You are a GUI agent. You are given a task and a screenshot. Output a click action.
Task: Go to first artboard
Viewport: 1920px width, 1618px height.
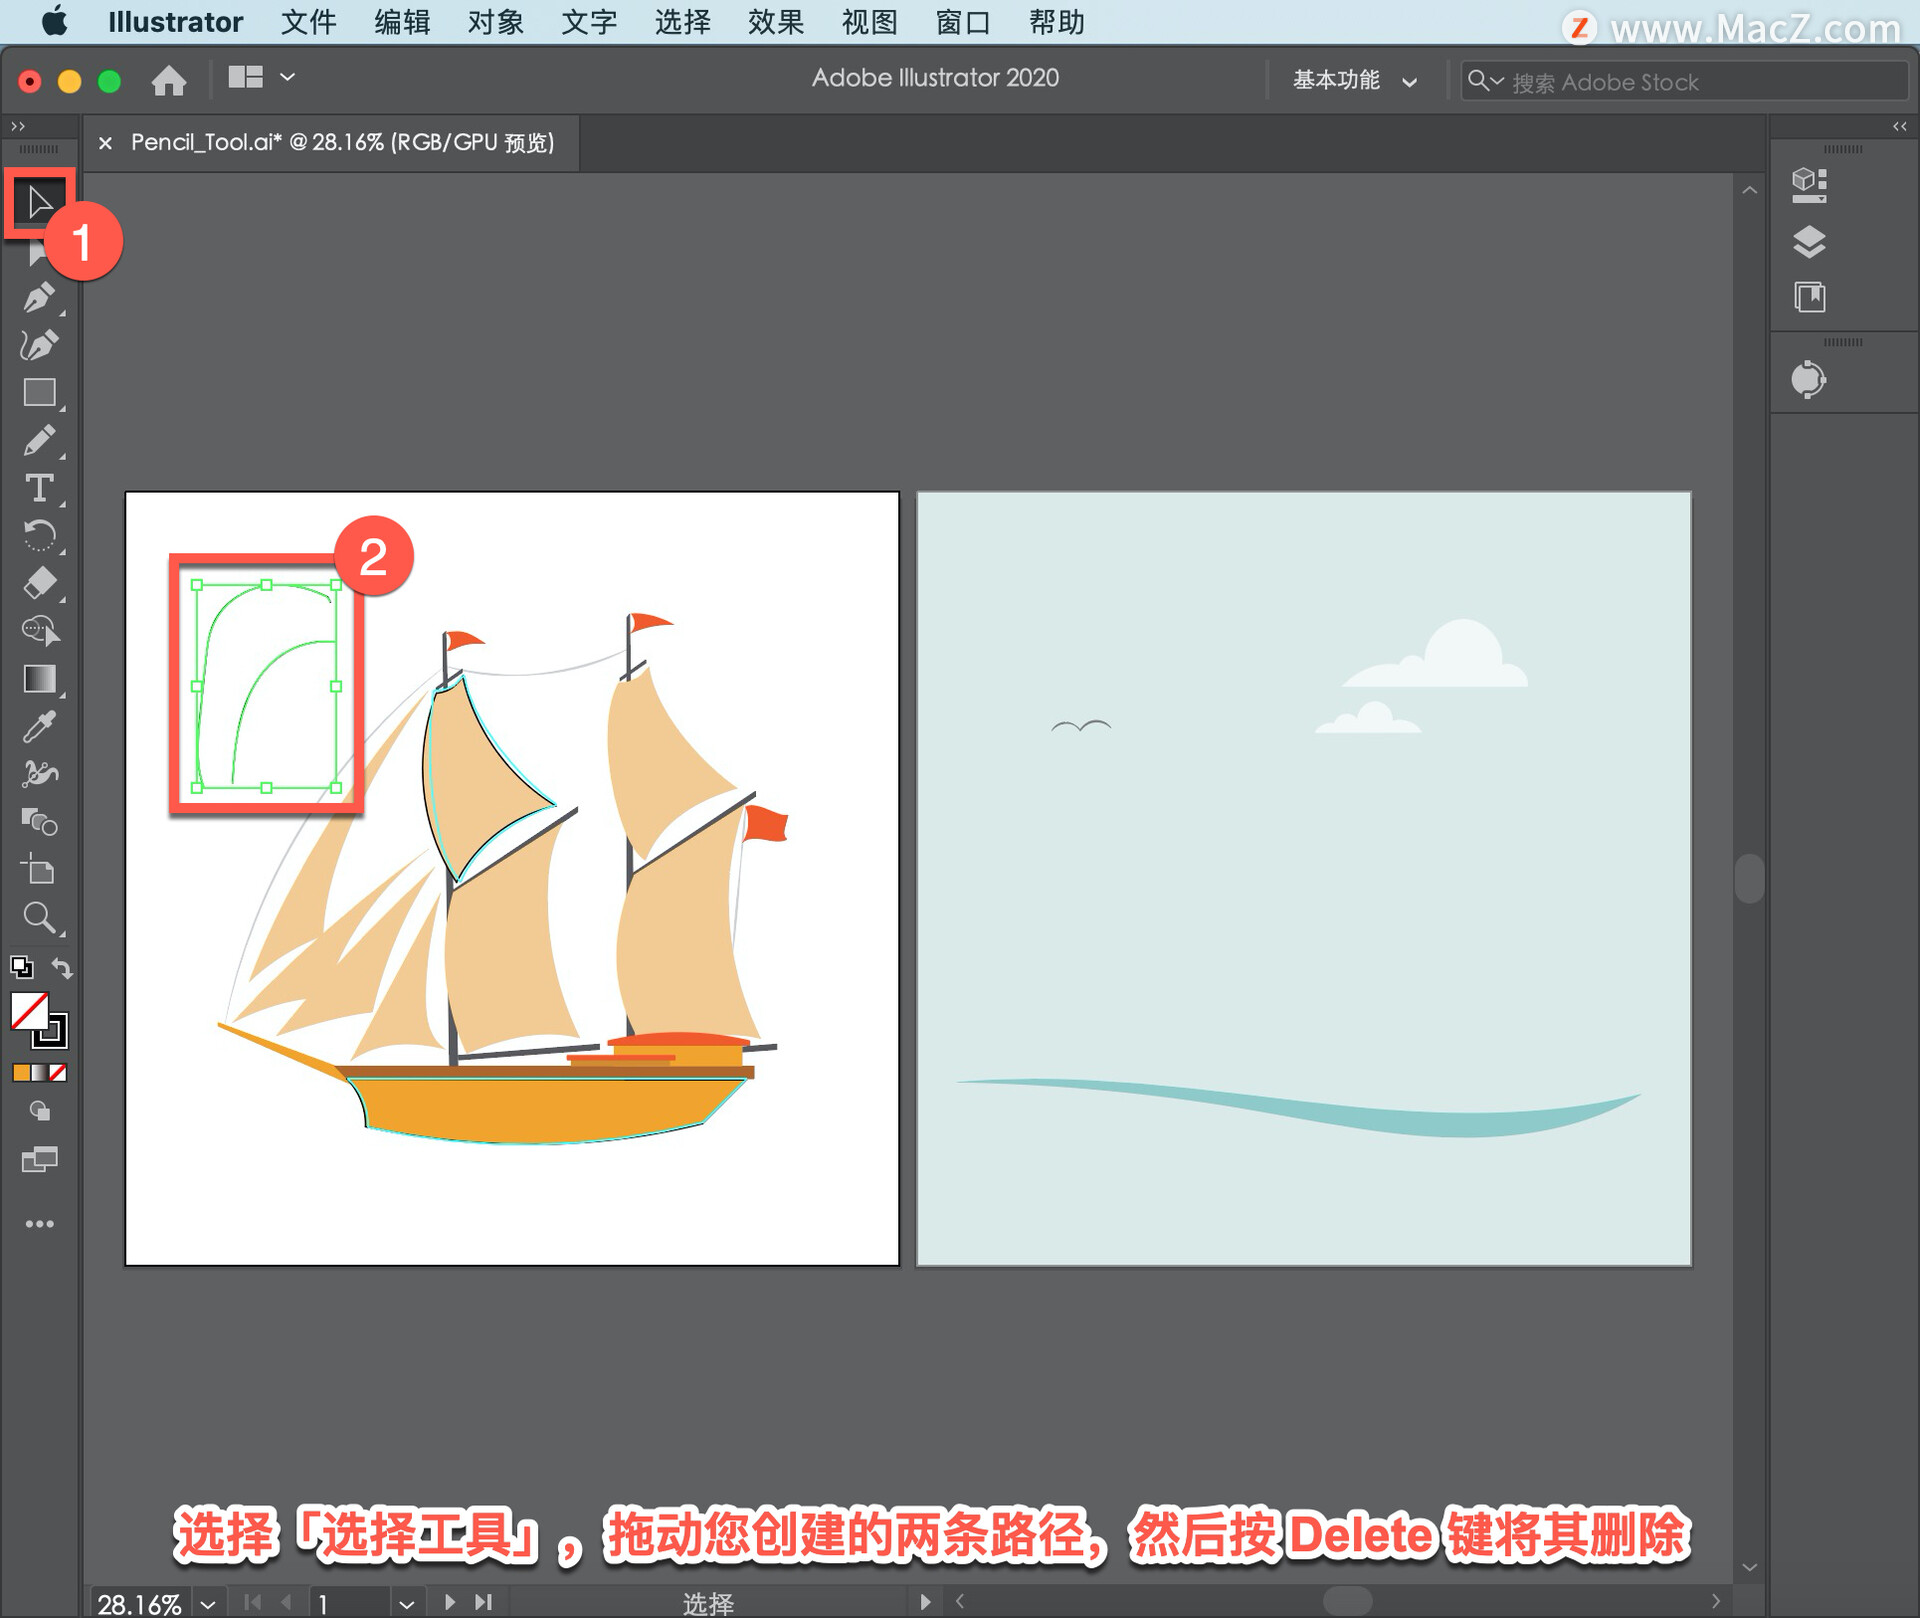tap(253, 1602)
